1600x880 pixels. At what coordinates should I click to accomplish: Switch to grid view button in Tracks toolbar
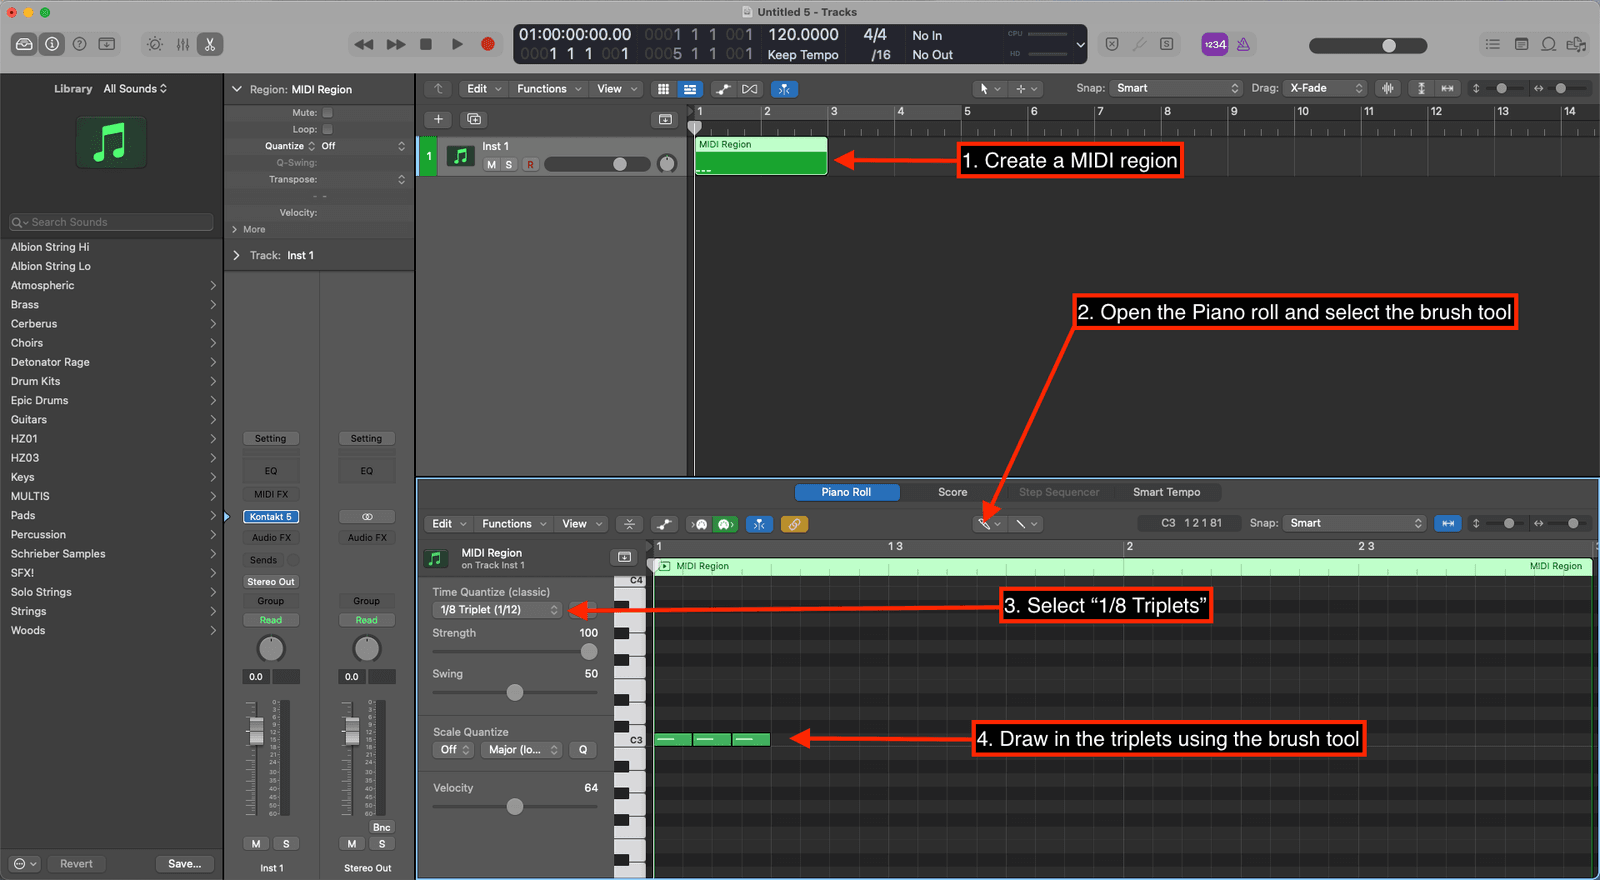(663, 89)
